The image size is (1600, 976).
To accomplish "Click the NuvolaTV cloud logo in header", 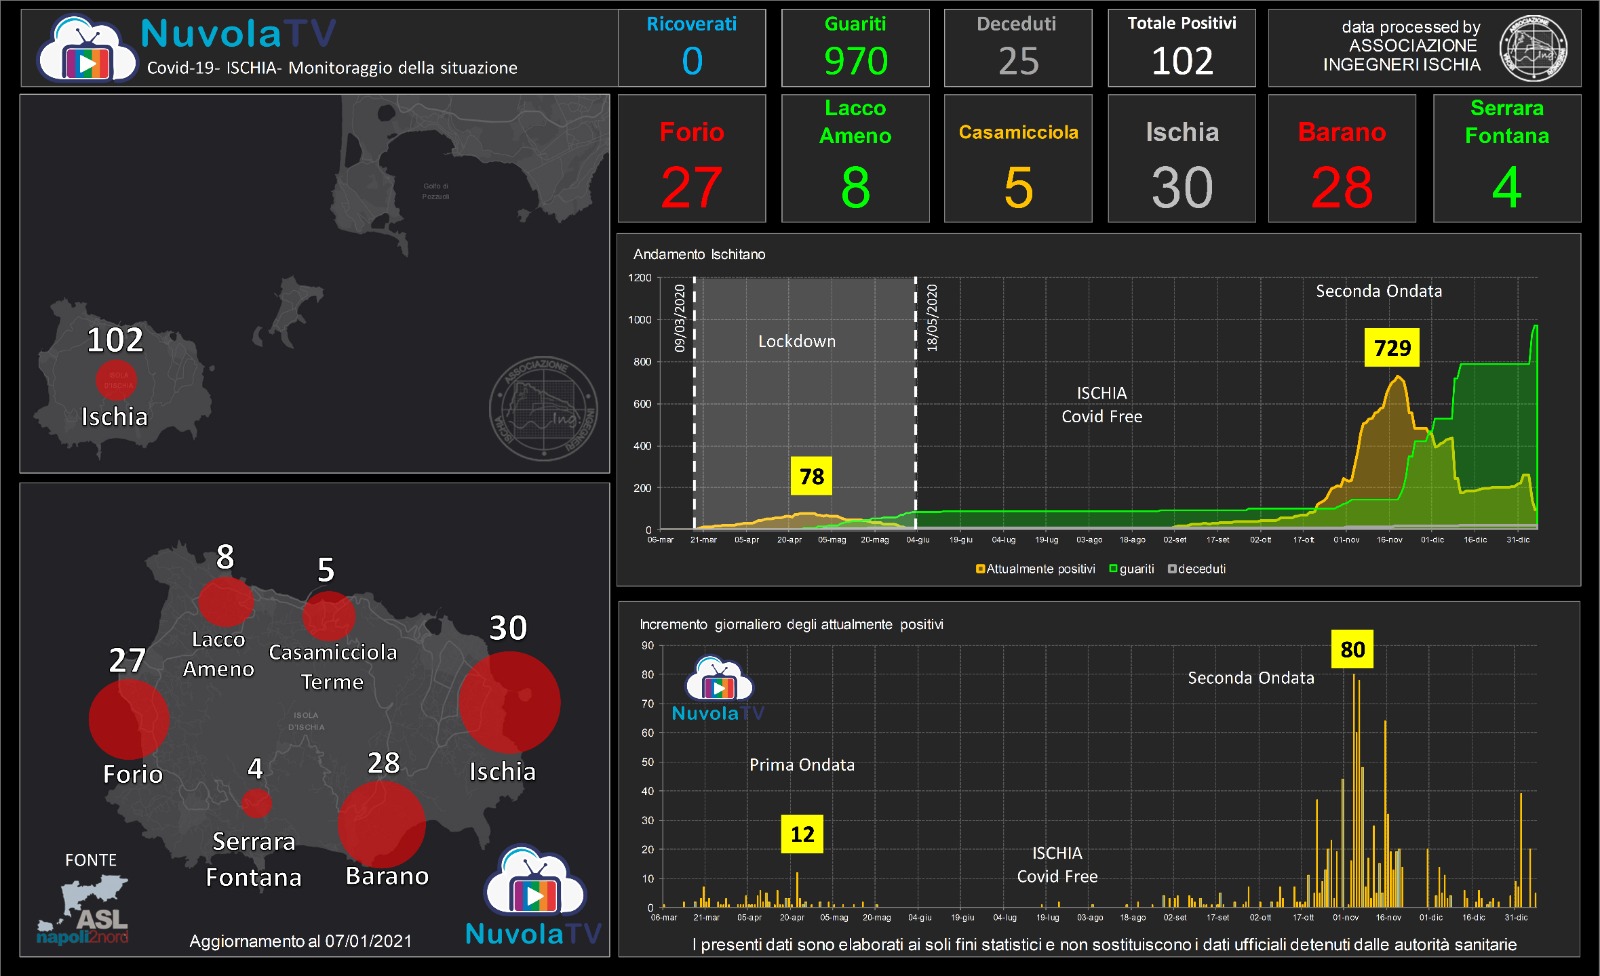I will coord(87,49).
